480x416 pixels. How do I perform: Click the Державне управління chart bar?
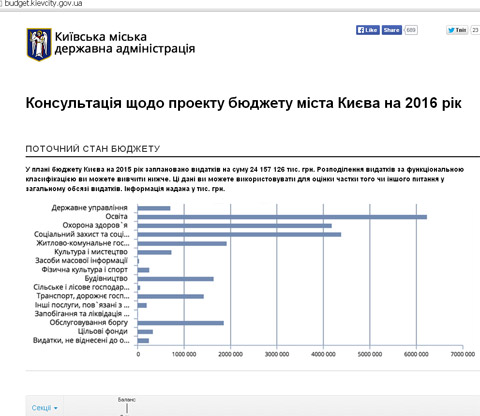pos(154,208)
